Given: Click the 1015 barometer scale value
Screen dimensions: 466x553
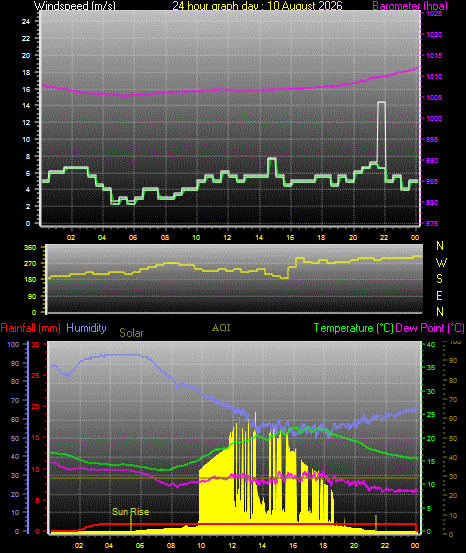Looking at the screenshot, I should point(434,55).
